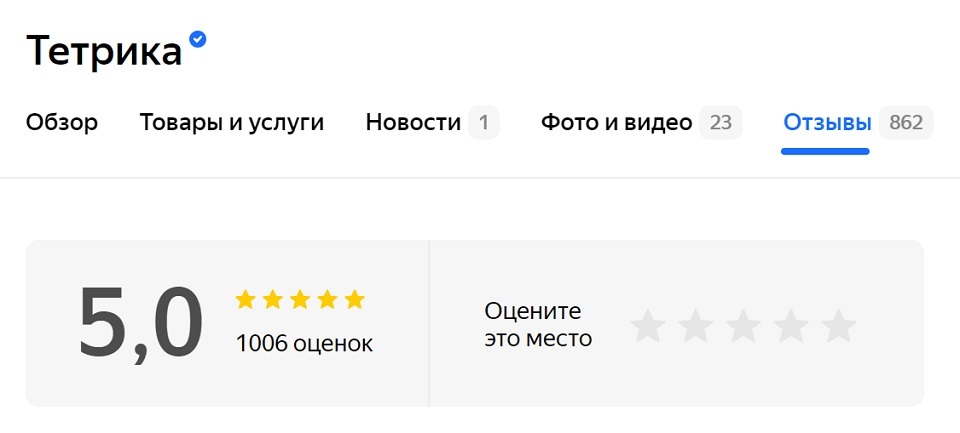Viewport: 960px width, 433px height.
Task: Rate this place two stars
Action: 695,326
